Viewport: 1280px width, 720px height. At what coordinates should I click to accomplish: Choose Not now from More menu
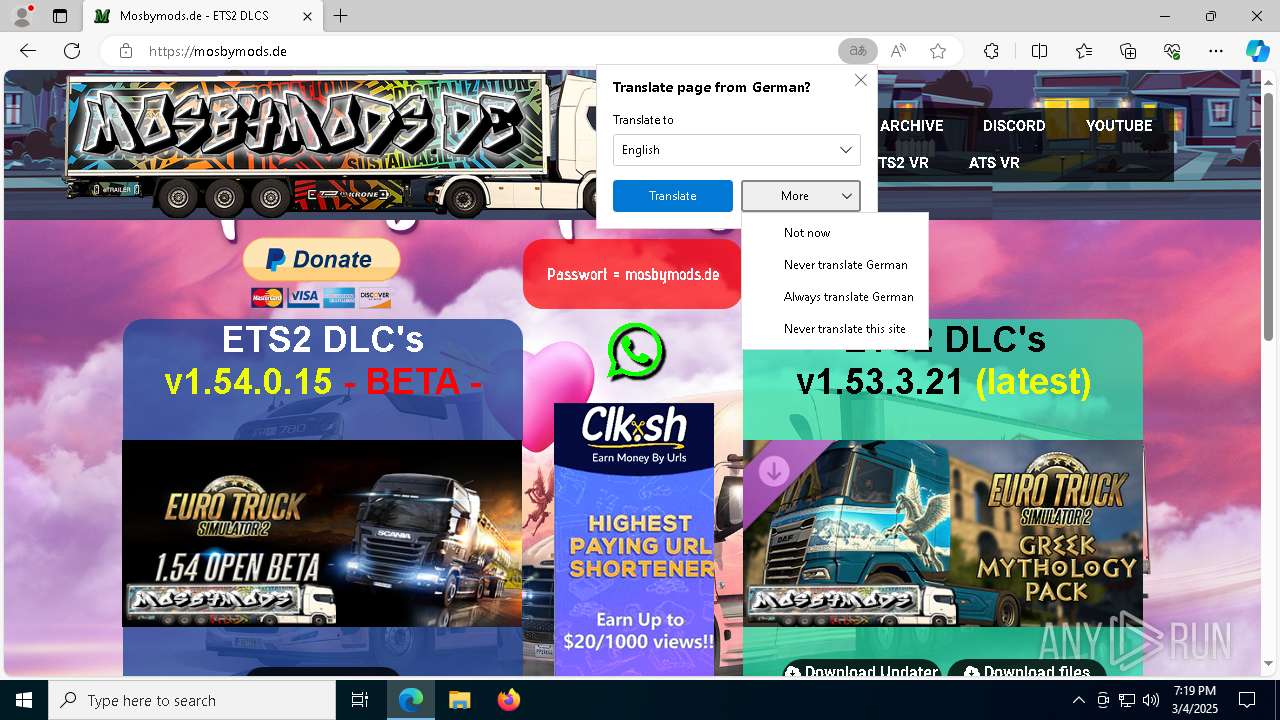(835, 233)
